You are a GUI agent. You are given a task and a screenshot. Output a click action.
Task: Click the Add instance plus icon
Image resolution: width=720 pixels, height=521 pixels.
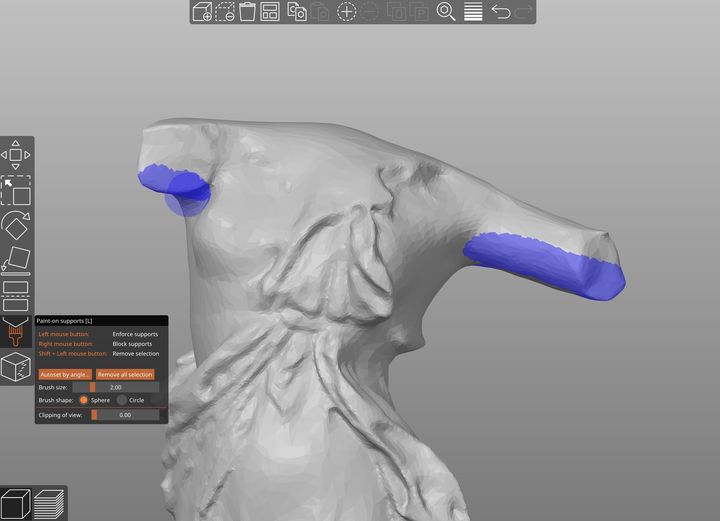pos(346,12)
